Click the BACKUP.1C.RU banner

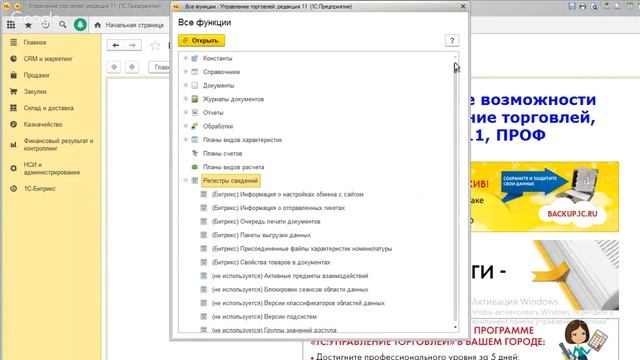click(x=545, y=196)
